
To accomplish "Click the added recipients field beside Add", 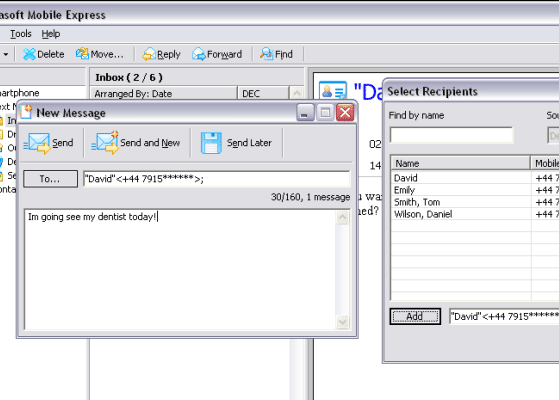I will [504, 316].
